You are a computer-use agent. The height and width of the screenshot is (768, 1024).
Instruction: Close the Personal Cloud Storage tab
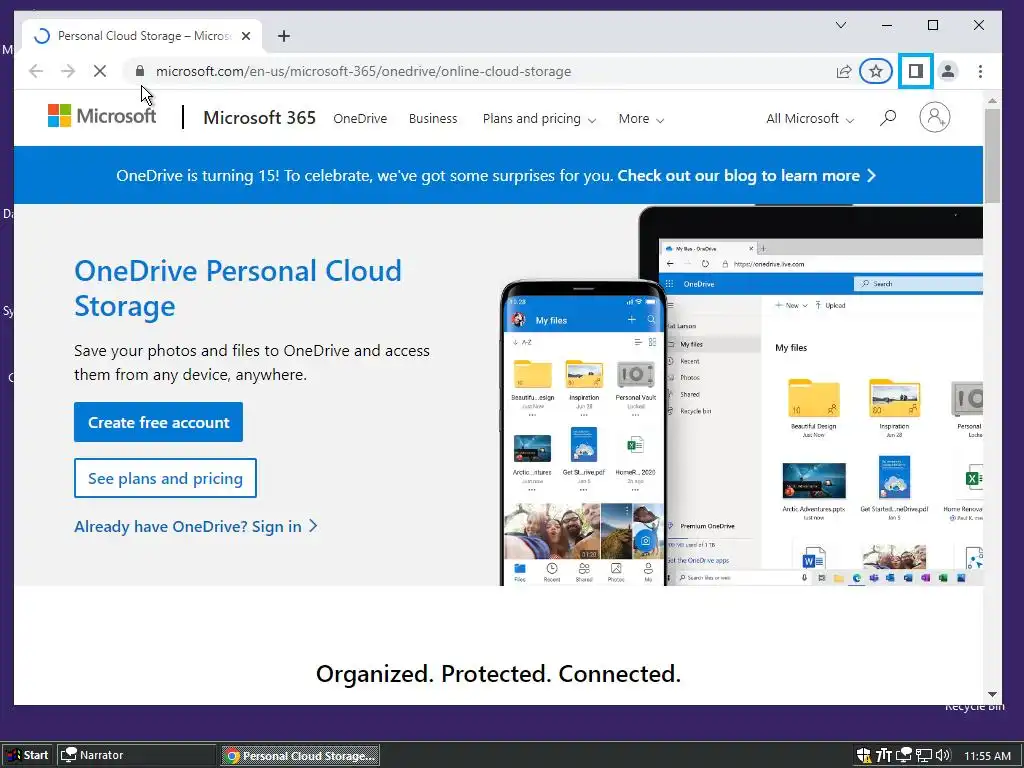[246, 36]
